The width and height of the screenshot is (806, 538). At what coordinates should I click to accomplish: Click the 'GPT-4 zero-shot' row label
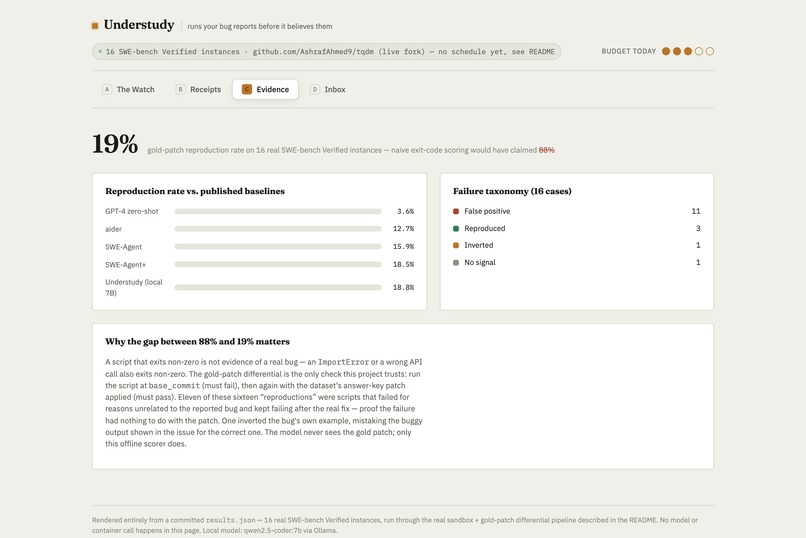tap(132, 211)
